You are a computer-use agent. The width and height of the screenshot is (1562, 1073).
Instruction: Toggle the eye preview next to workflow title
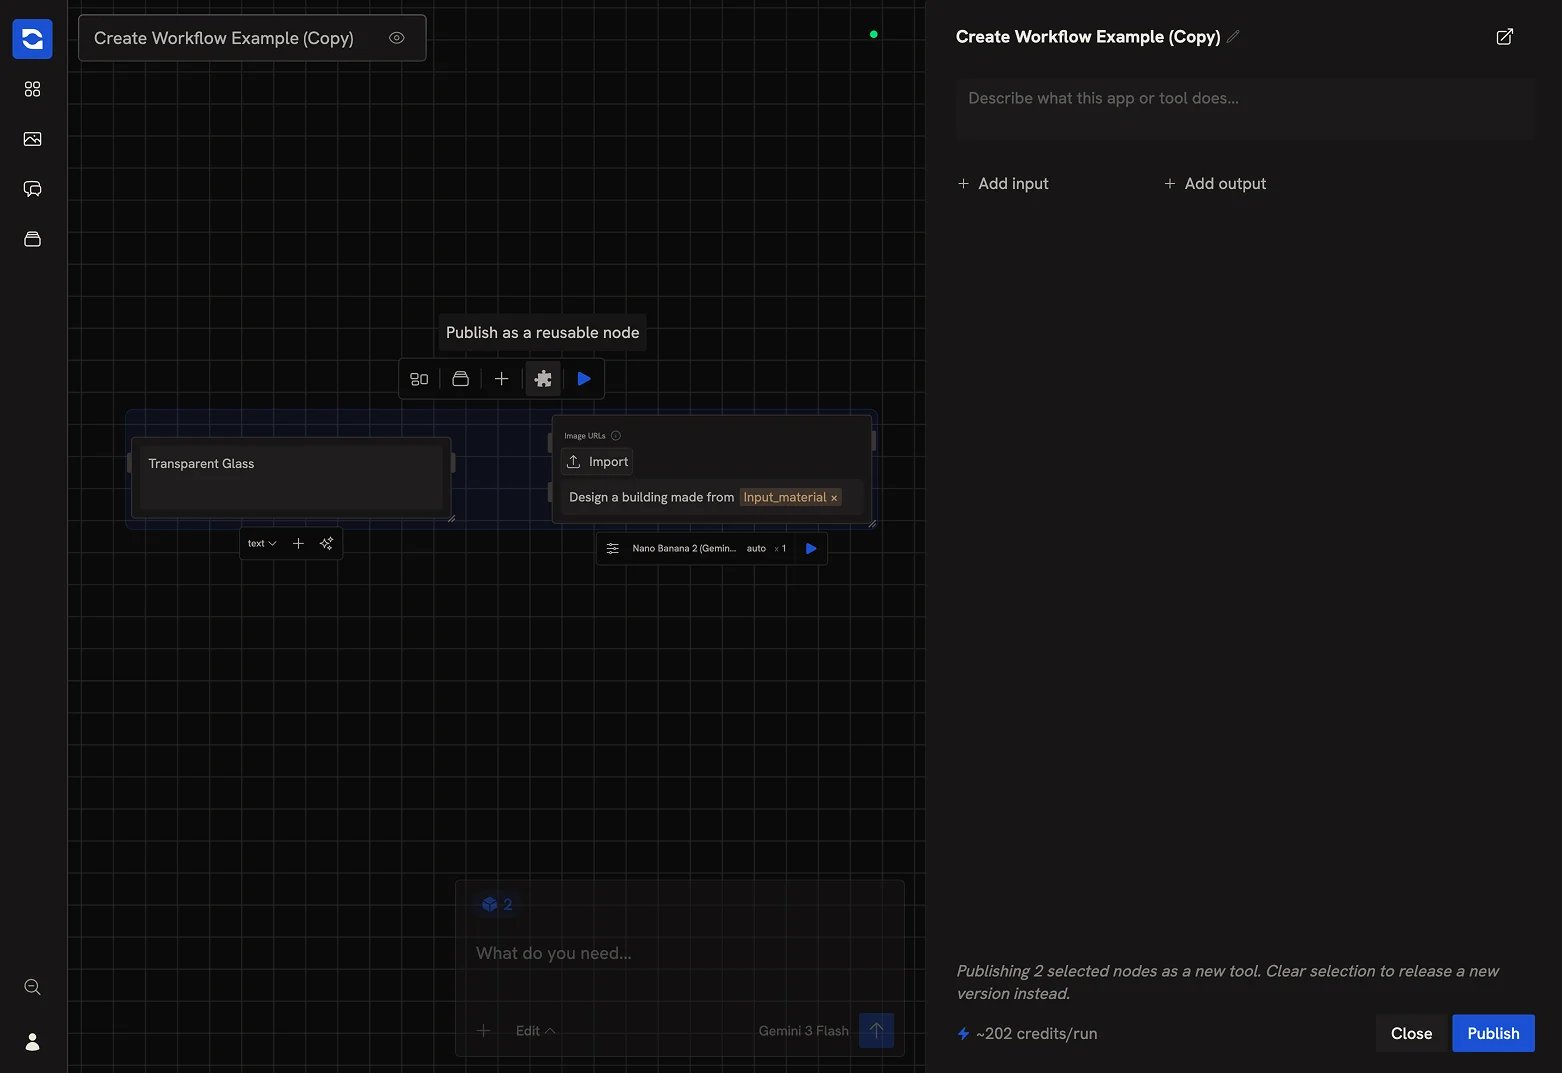pos(397,38)
